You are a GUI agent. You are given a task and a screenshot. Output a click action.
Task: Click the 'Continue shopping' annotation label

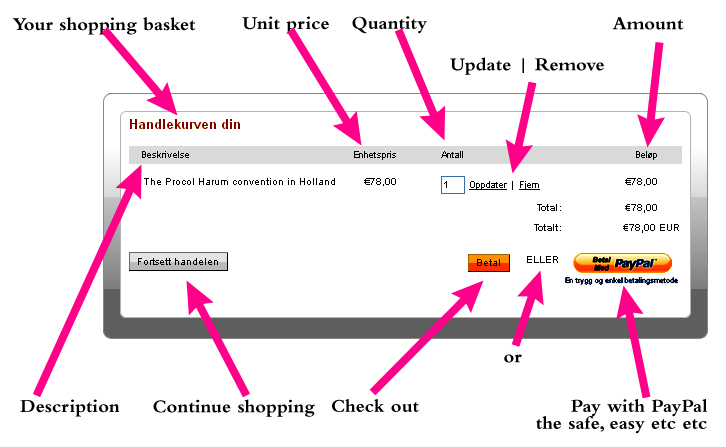click(233, 407)
